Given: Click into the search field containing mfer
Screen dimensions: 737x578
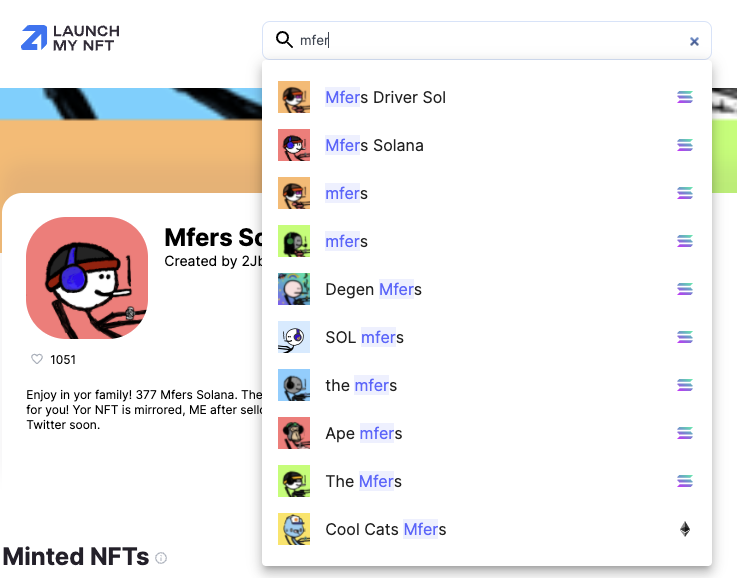Looking at the screenshot, I should click(486, 40).
